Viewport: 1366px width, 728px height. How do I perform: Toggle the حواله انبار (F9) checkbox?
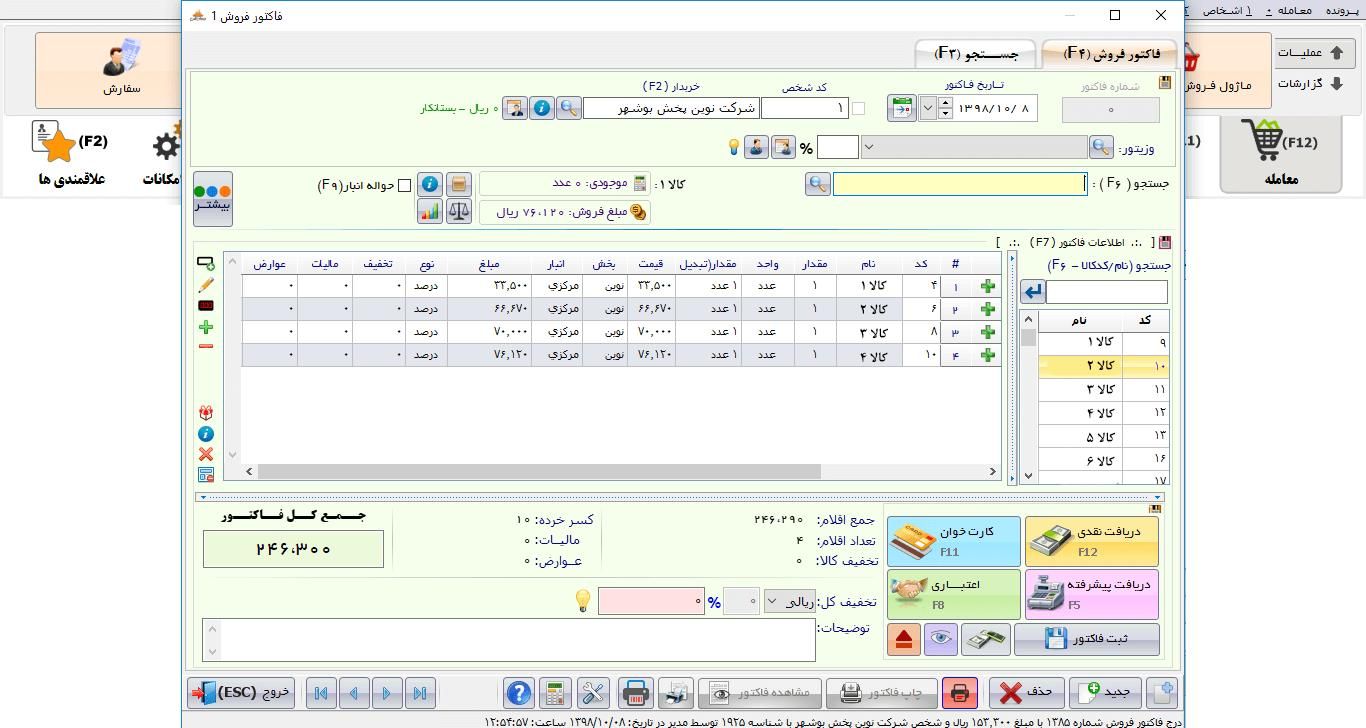pyautogui.click(x=405, y=185)
